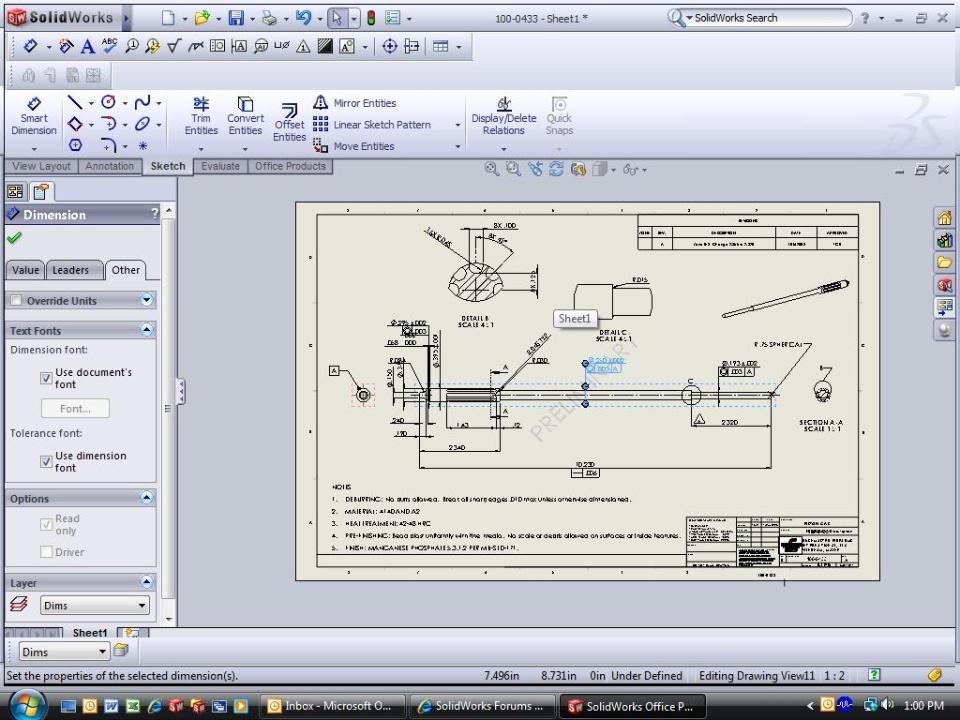Switch to the Evaluate tab
The width and height of the screenshot is (960, 720).
click(x=220, y=166)
